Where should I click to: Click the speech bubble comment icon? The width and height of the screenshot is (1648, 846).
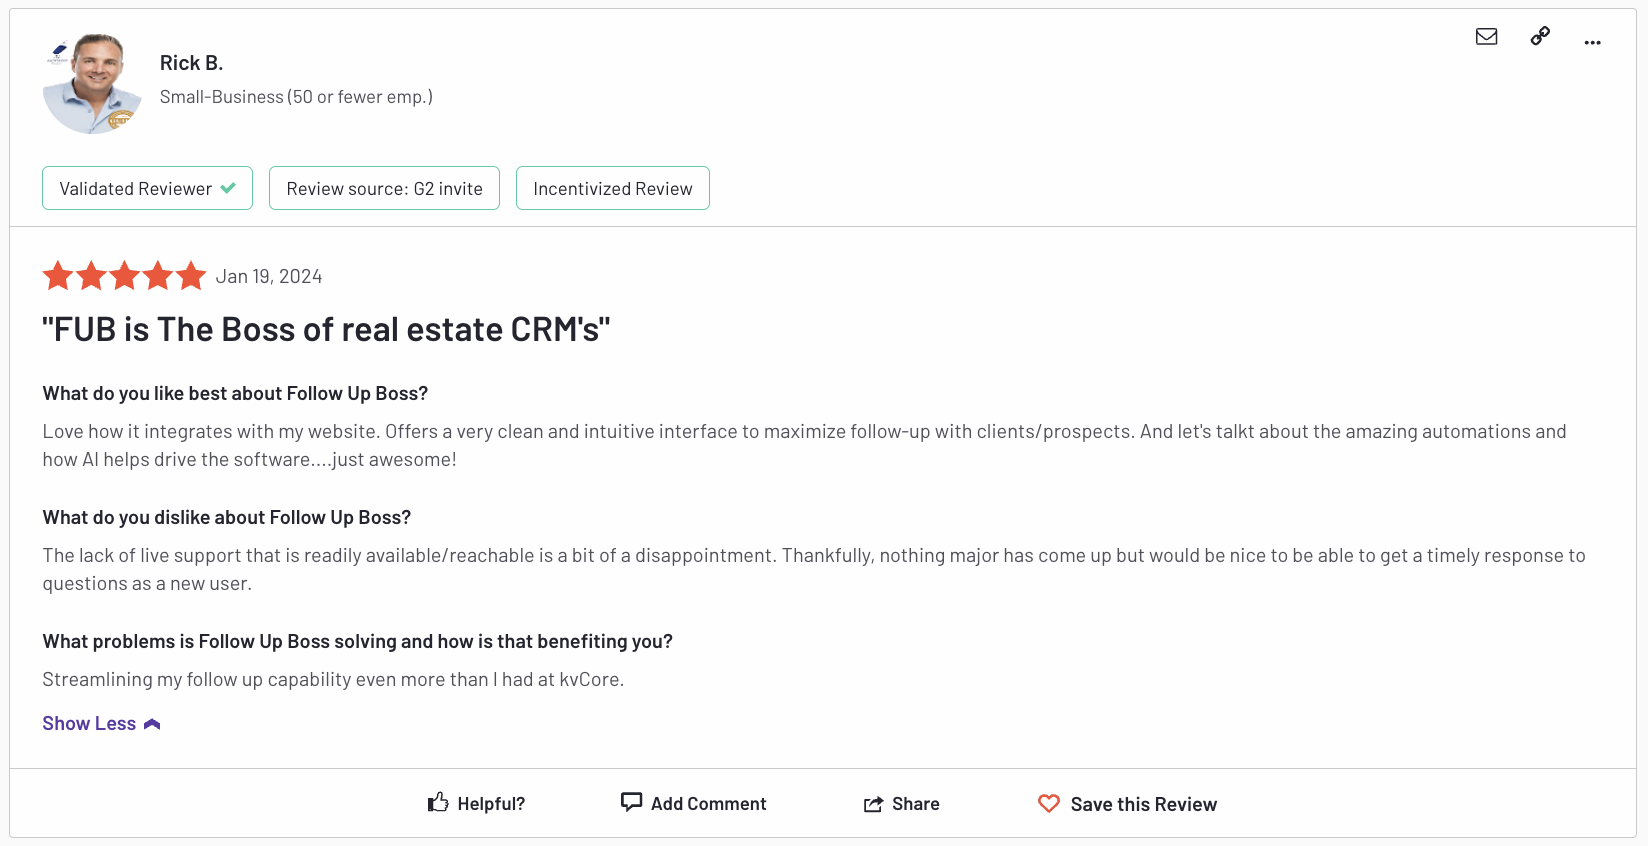coord(631,803)
